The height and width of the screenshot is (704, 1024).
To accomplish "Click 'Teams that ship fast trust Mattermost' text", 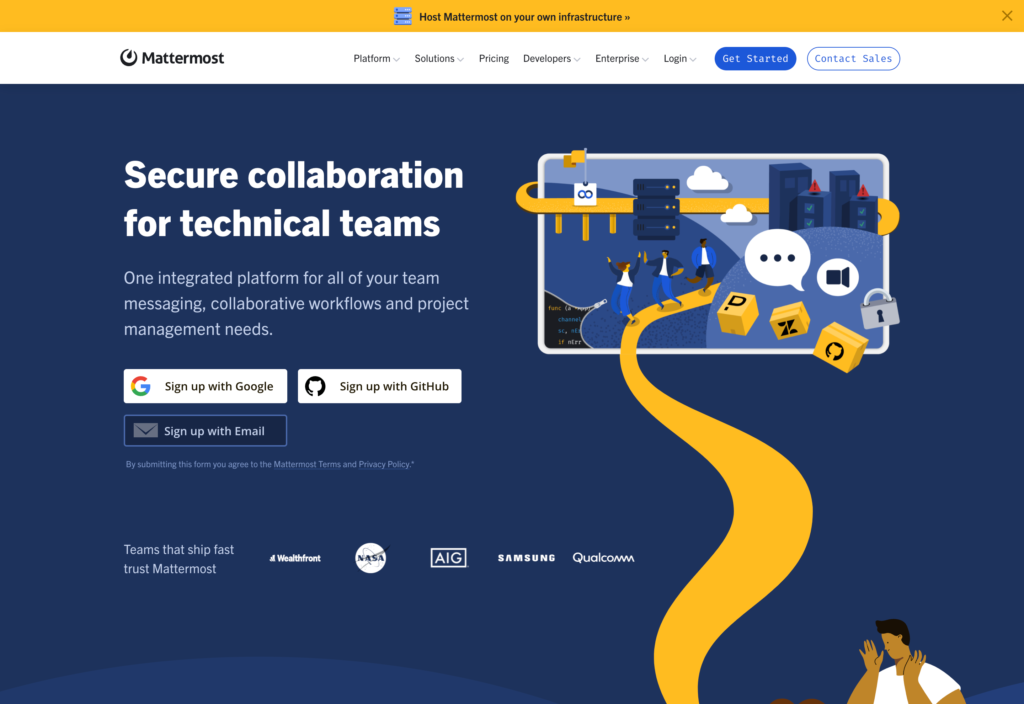I will pos(179,559).
